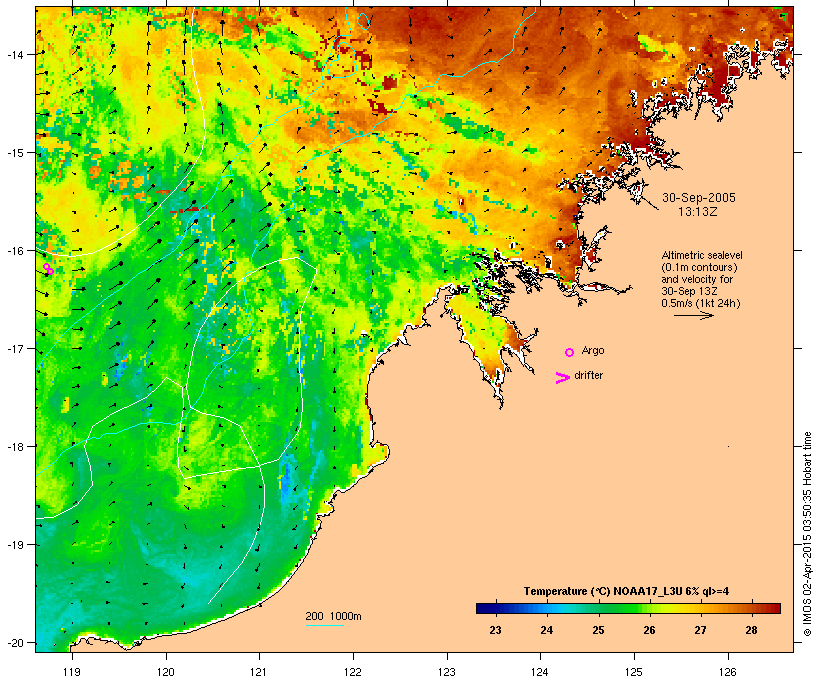Click the latitude axis label -18
The height and width of the screenshot is (680, 820).
click(15, 446)
